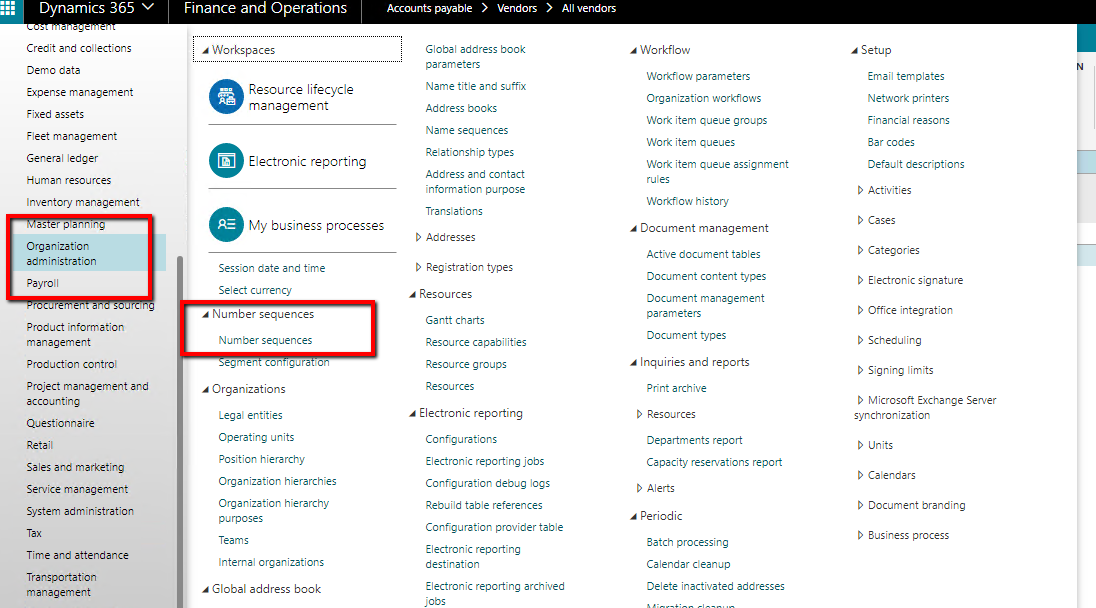Open the Number sequences link
This screenshot has height=608, width=1096.
(x=266, y=340)
